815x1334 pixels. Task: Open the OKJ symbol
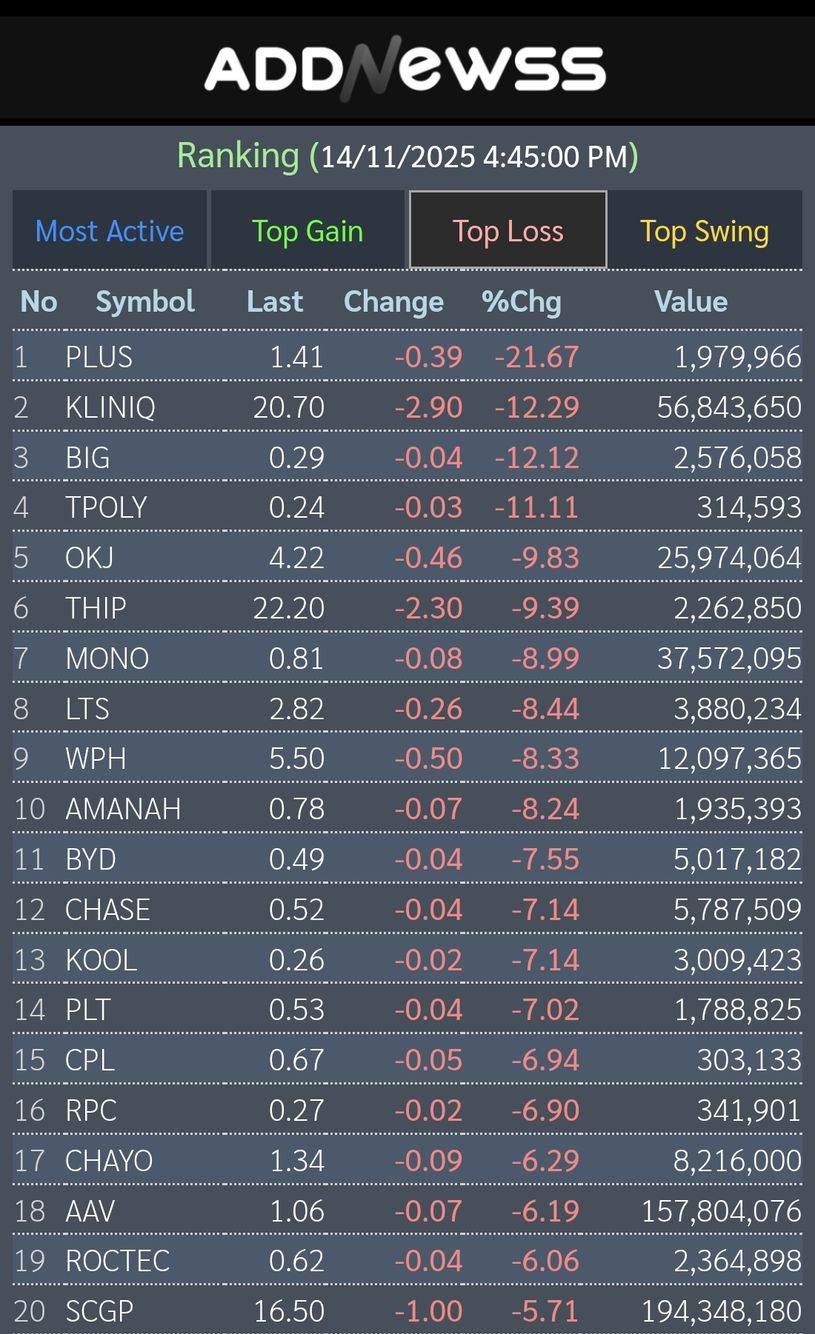pyautogui.click(x=89, y=557)
